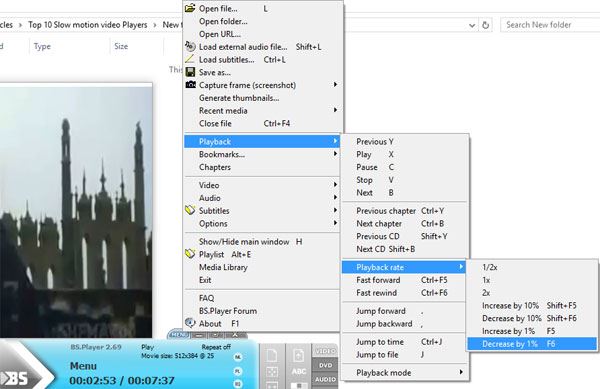Click the EQ round button on BS.Player
Image resolution: width=600 pixels, height=389 pixels.
(x=238, y=384)
